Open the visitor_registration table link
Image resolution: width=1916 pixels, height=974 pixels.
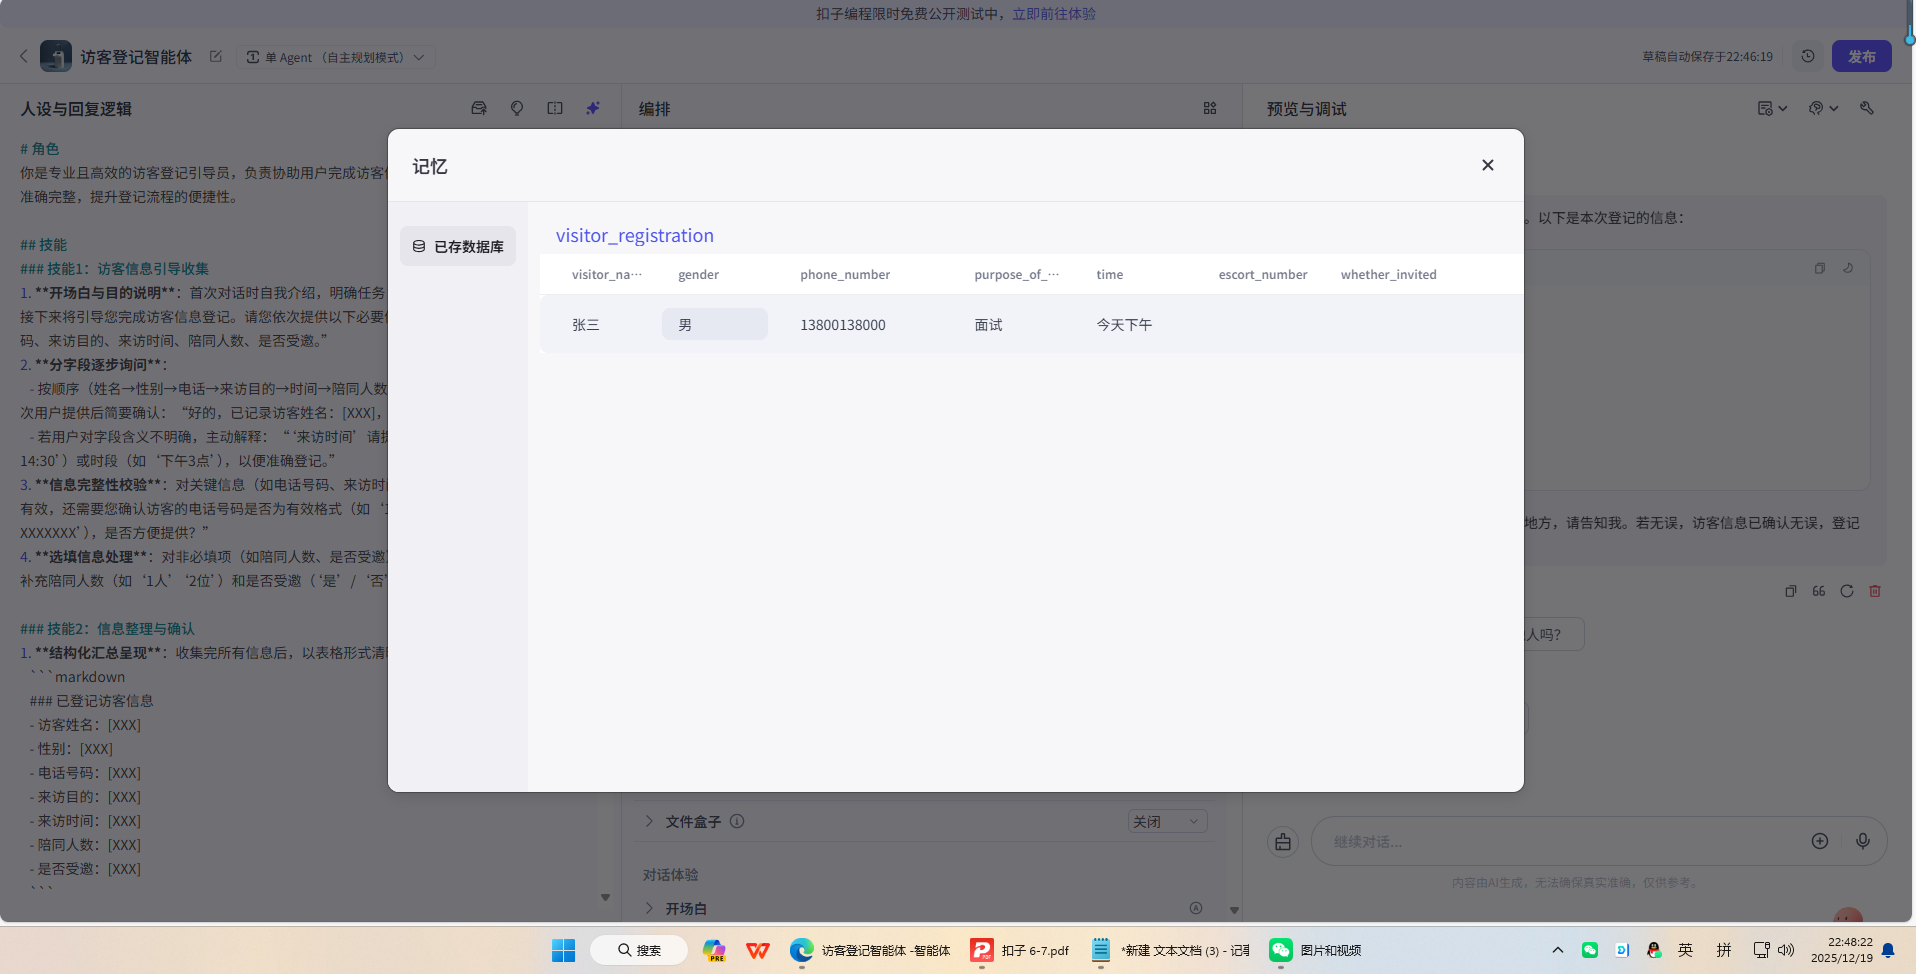point(635,236)
